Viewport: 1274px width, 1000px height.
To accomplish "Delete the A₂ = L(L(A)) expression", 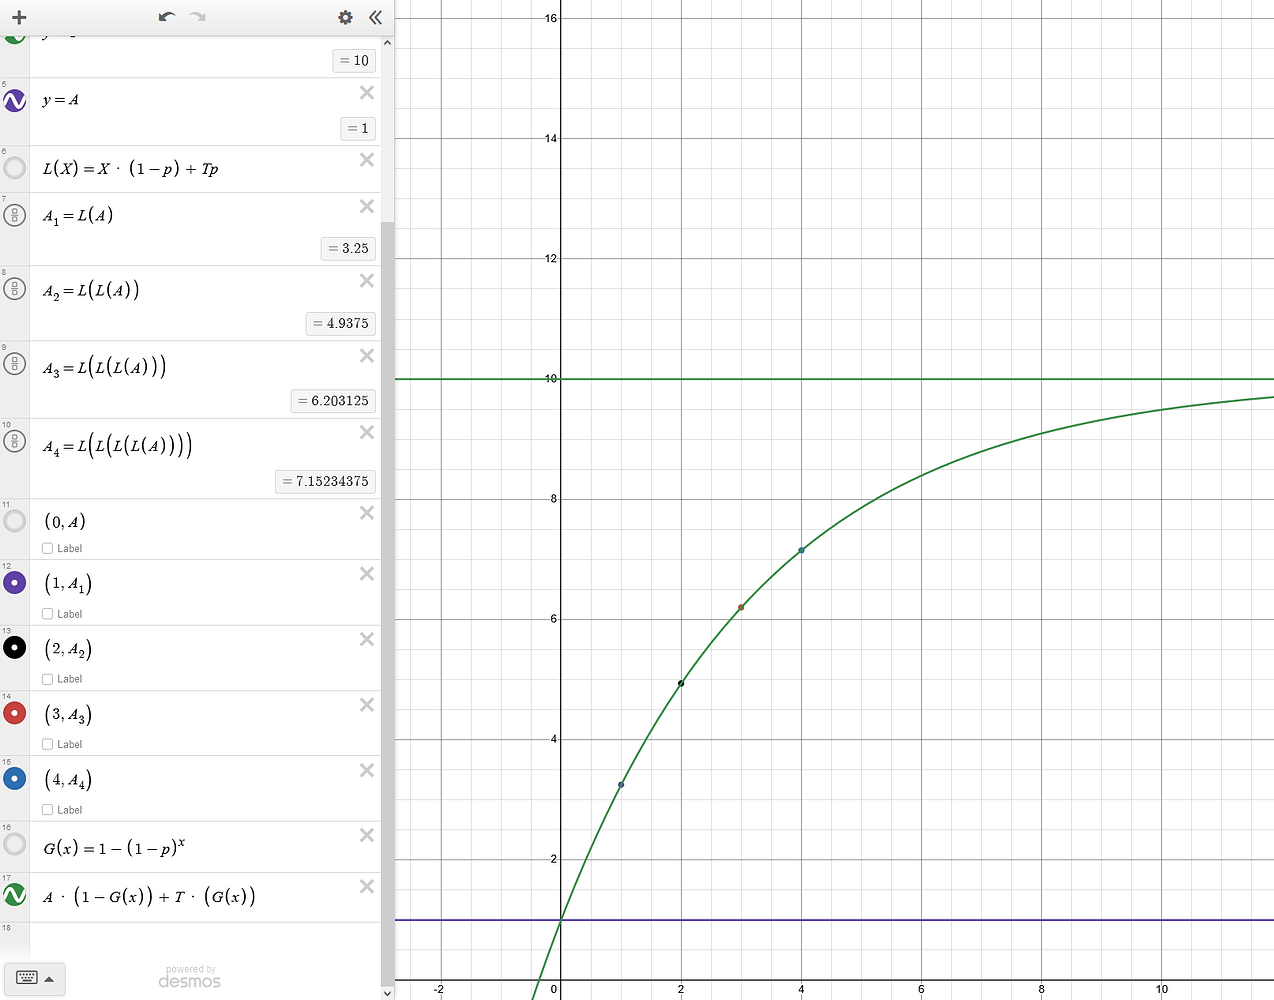I will 366,281.
